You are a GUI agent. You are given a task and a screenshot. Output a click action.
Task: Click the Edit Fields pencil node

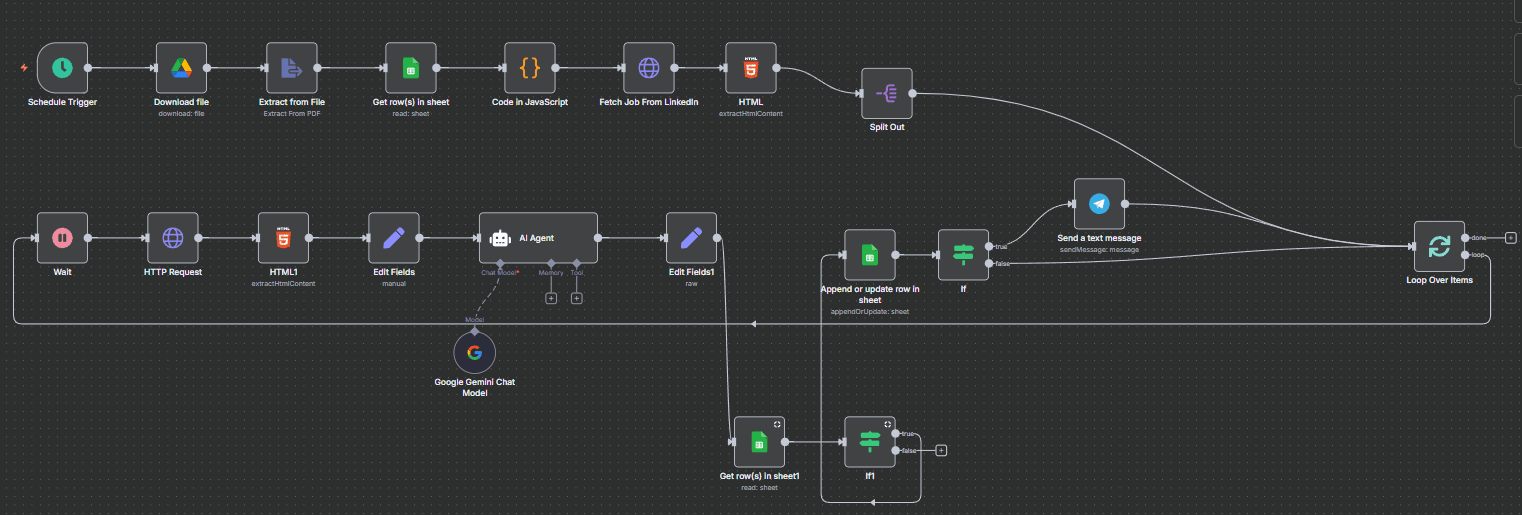(x=394, y=238)
